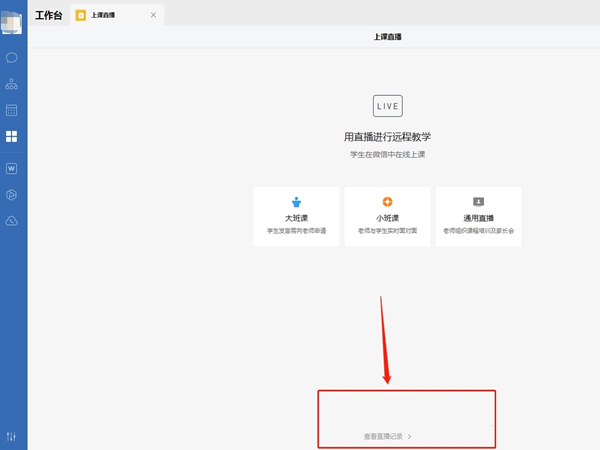Screen dimensions: 600x450
Task: Click the user avatar at top left
Action: coord(12,22)
